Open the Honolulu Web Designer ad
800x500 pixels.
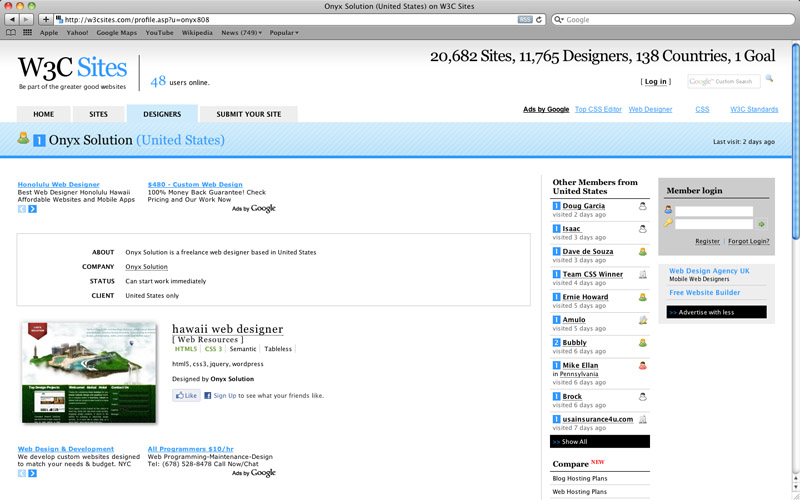tap(59, 185)
